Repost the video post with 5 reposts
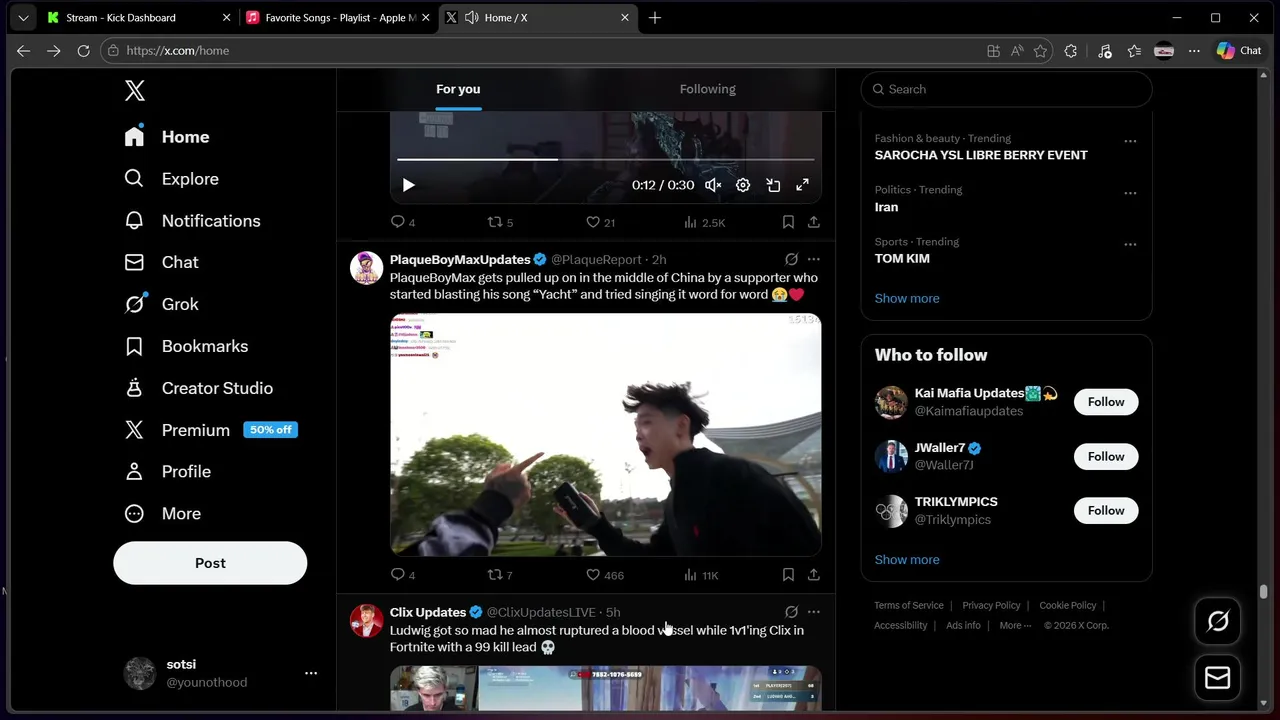The width and height of the screenshot is (1280, 720). point(500,222)
